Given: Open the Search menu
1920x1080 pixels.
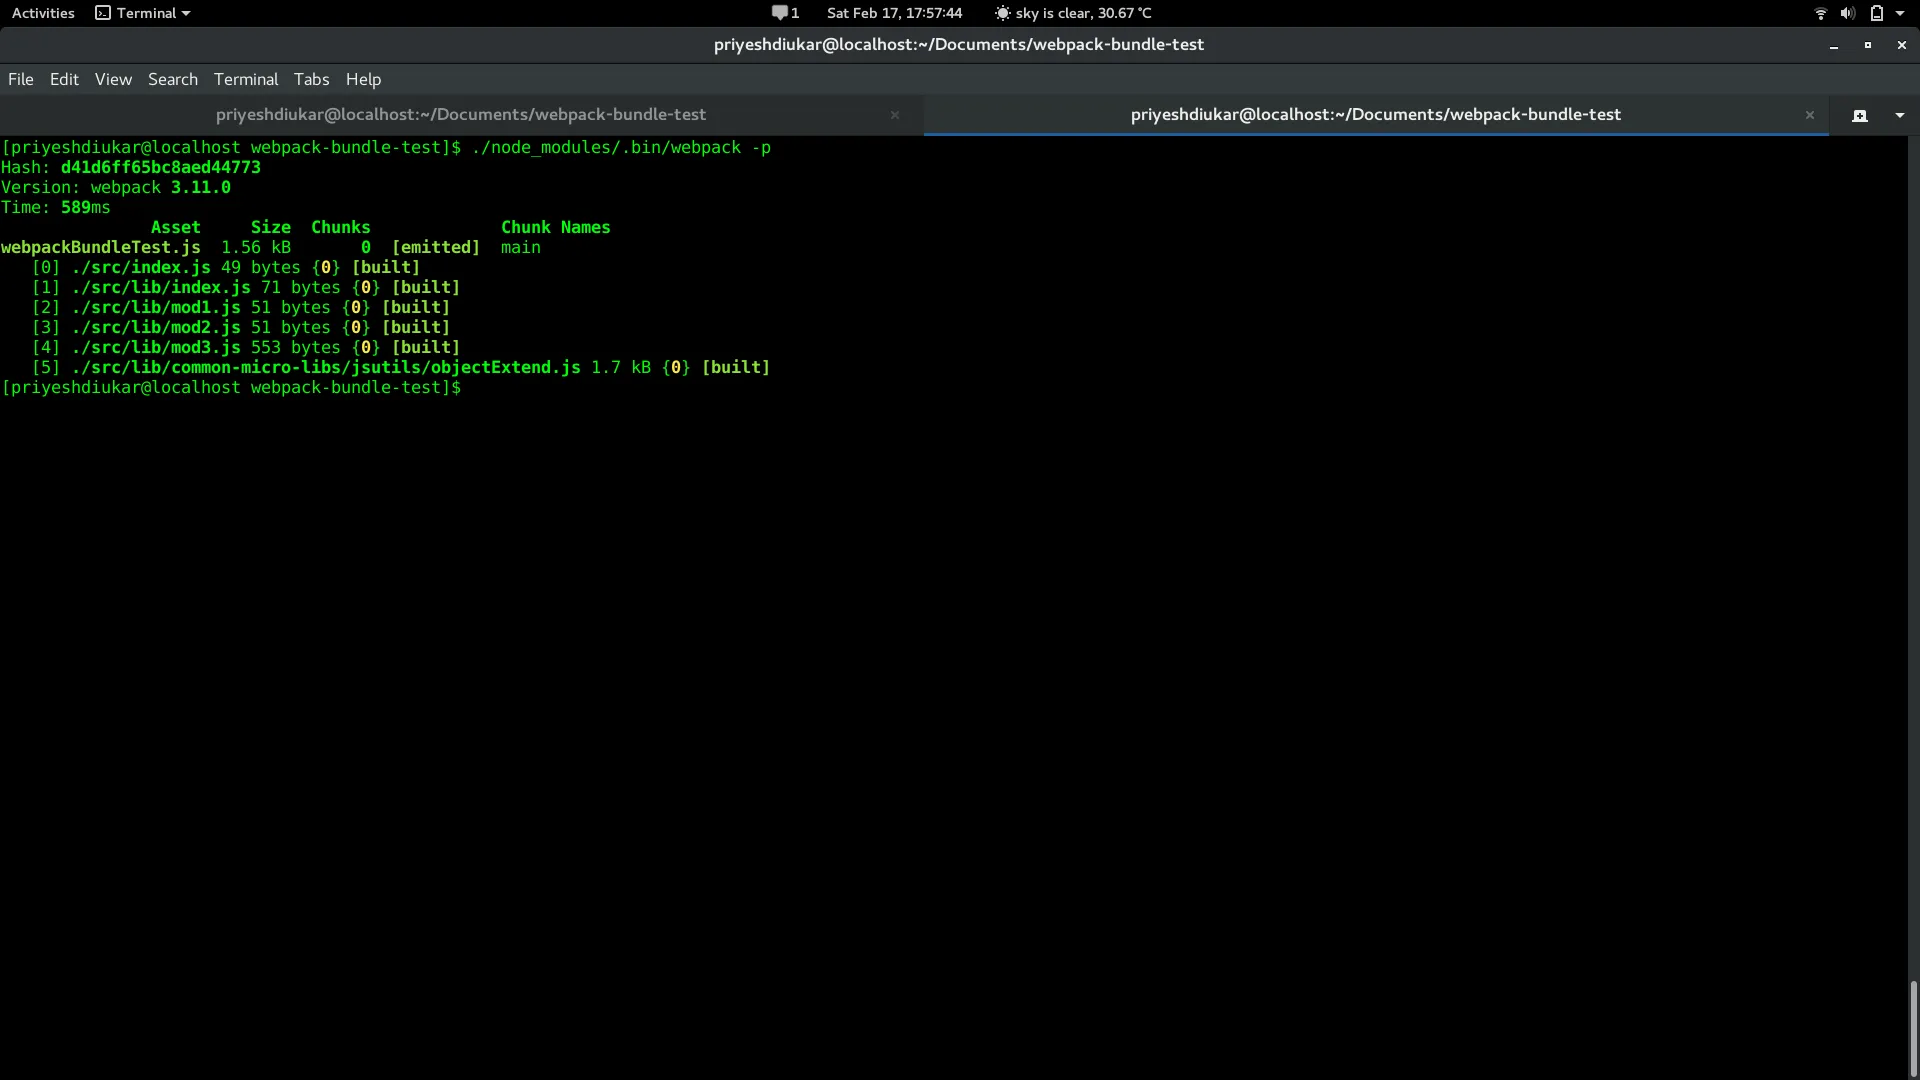Looking at the screenshot, I should tap(173, 79).
